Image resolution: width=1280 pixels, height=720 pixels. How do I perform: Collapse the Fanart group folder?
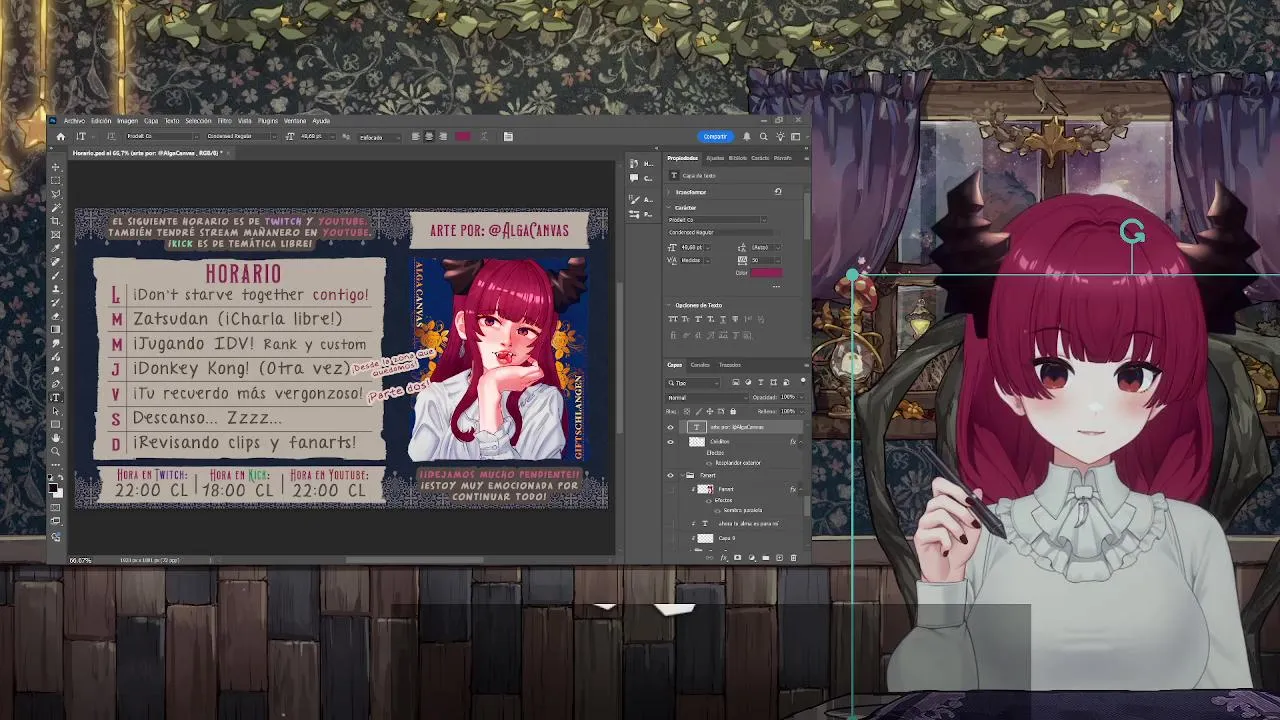(682, 475)
